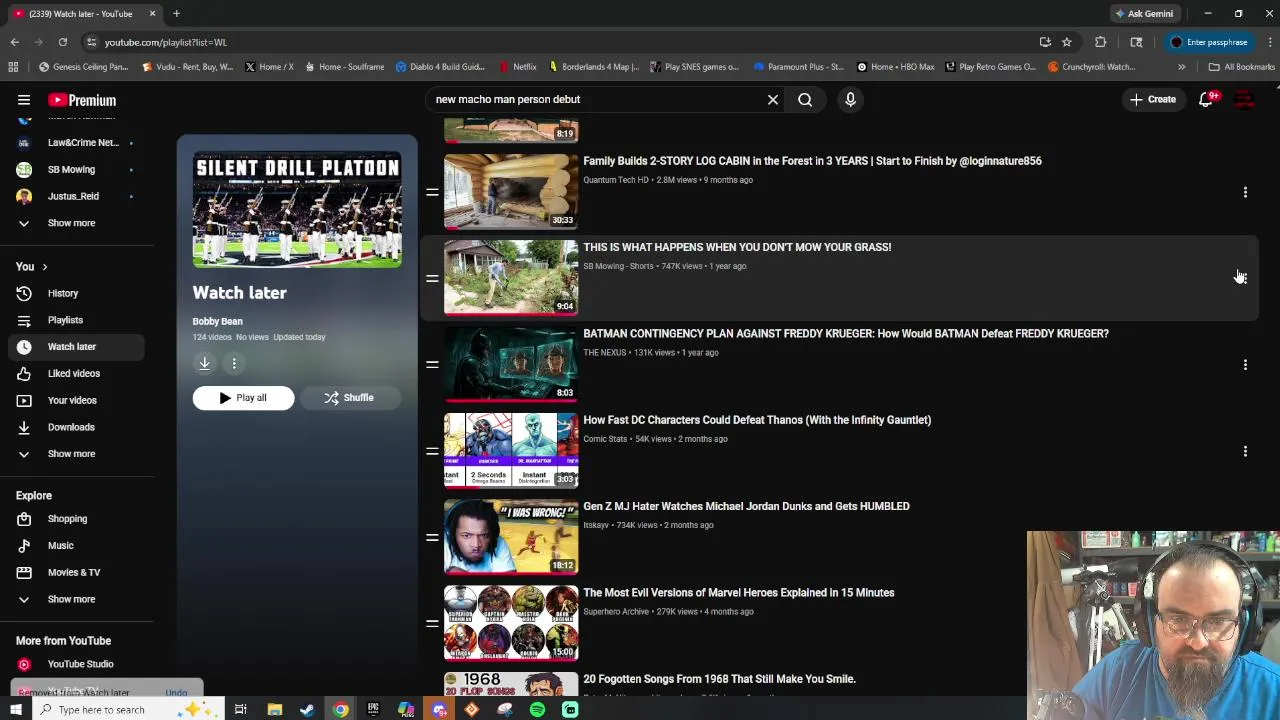Open the Gen Z MJ Hater video title
Image resolution: width=1280 pixels, height=720 pixels.
pos(746,506)
